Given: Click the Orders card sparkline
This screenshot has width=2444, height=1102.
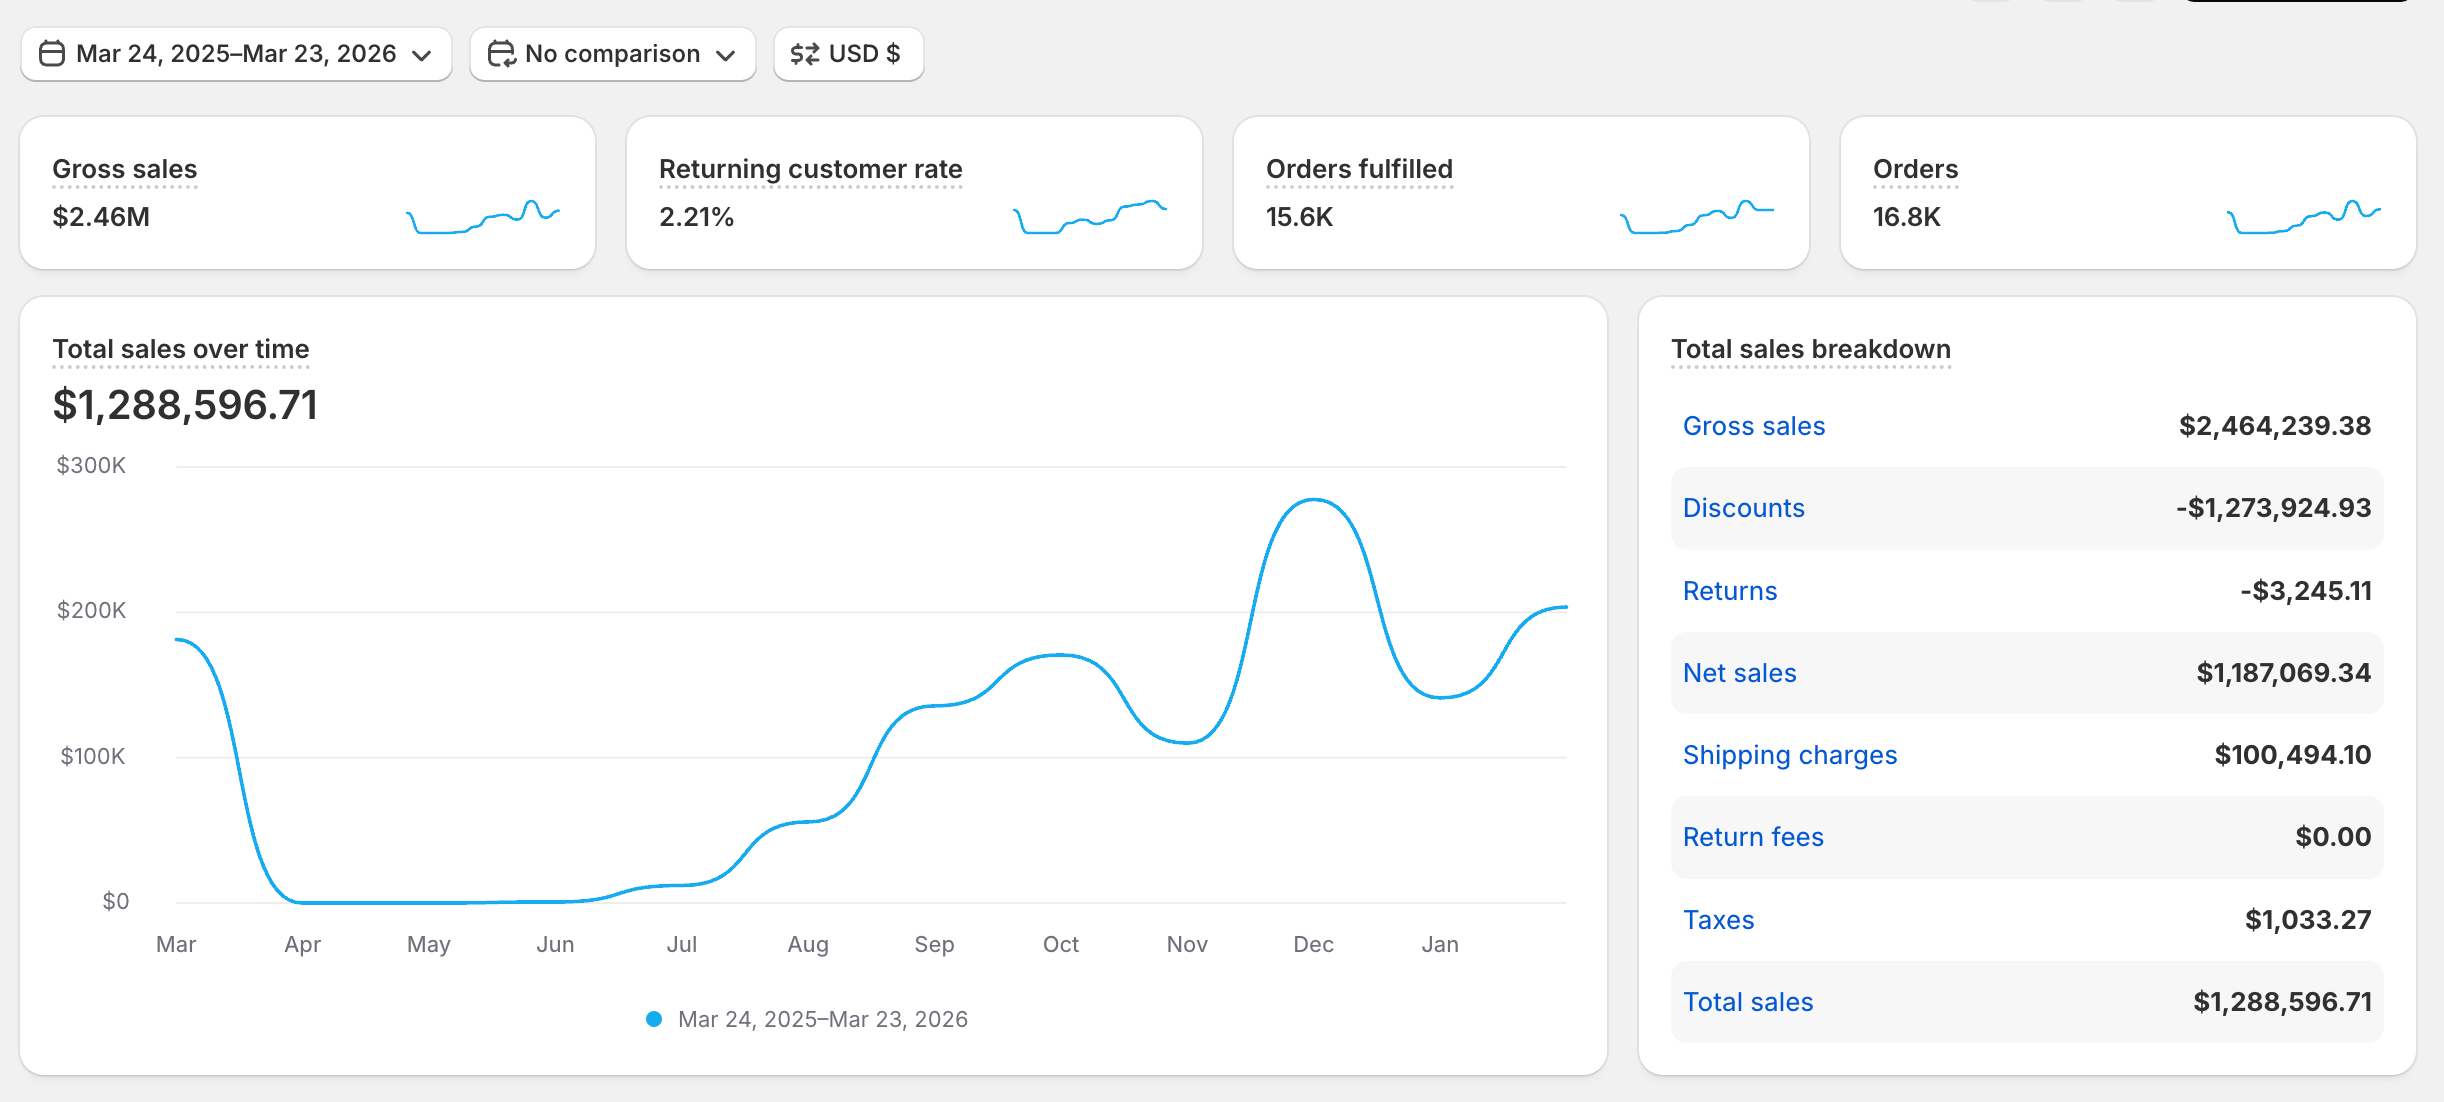Looking at the screenshot, I should [x=2304, y=216].
